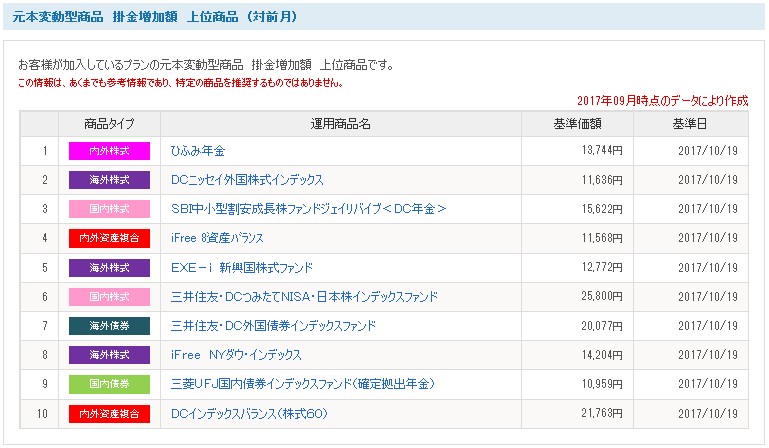Open DCインデックスバランス(株式60) link
Screen dimensions: 769x448
(x=249, y=413)
